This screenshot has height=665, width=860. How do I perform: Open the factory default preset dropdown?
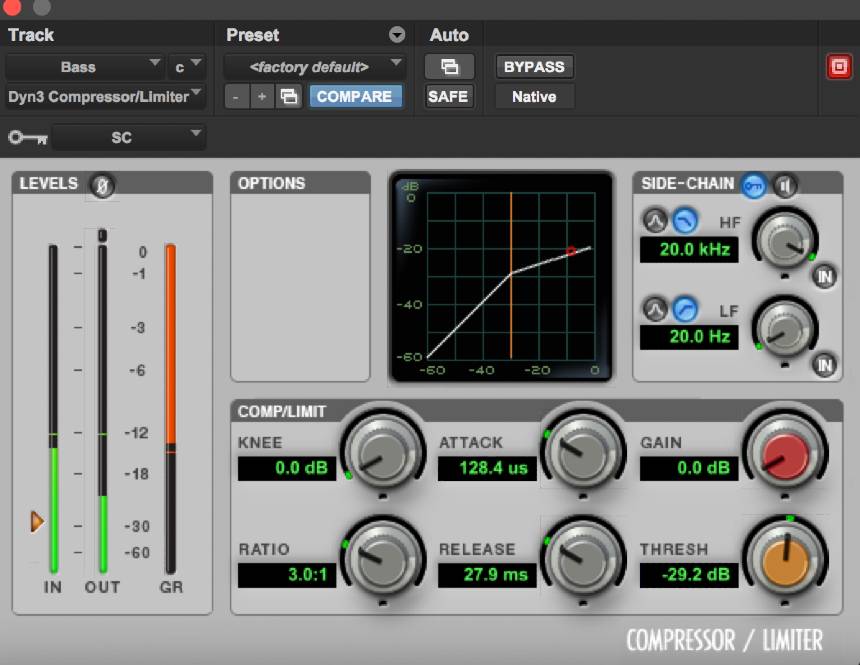point(314,67)
